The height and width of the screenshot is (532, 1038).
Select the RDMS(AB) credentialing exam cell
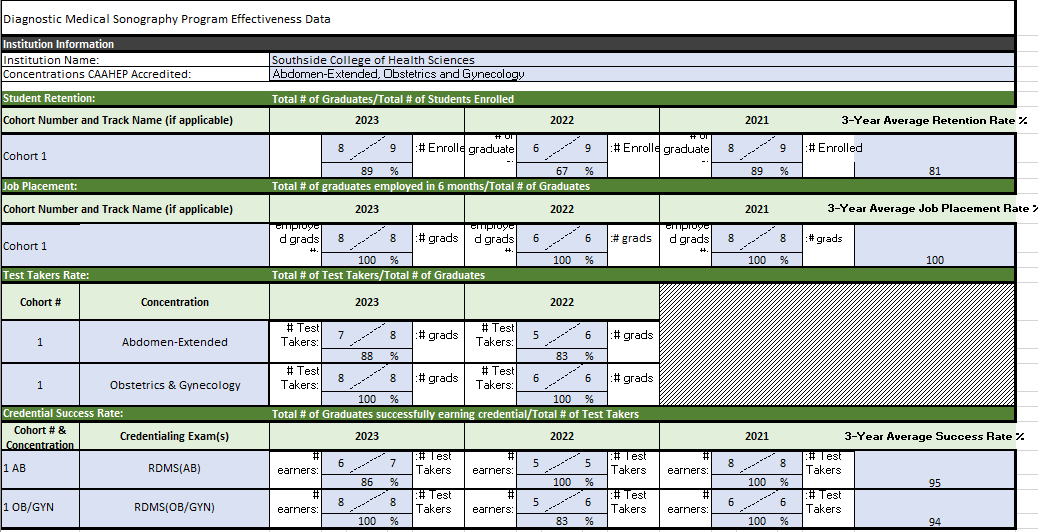coord(174,466)
